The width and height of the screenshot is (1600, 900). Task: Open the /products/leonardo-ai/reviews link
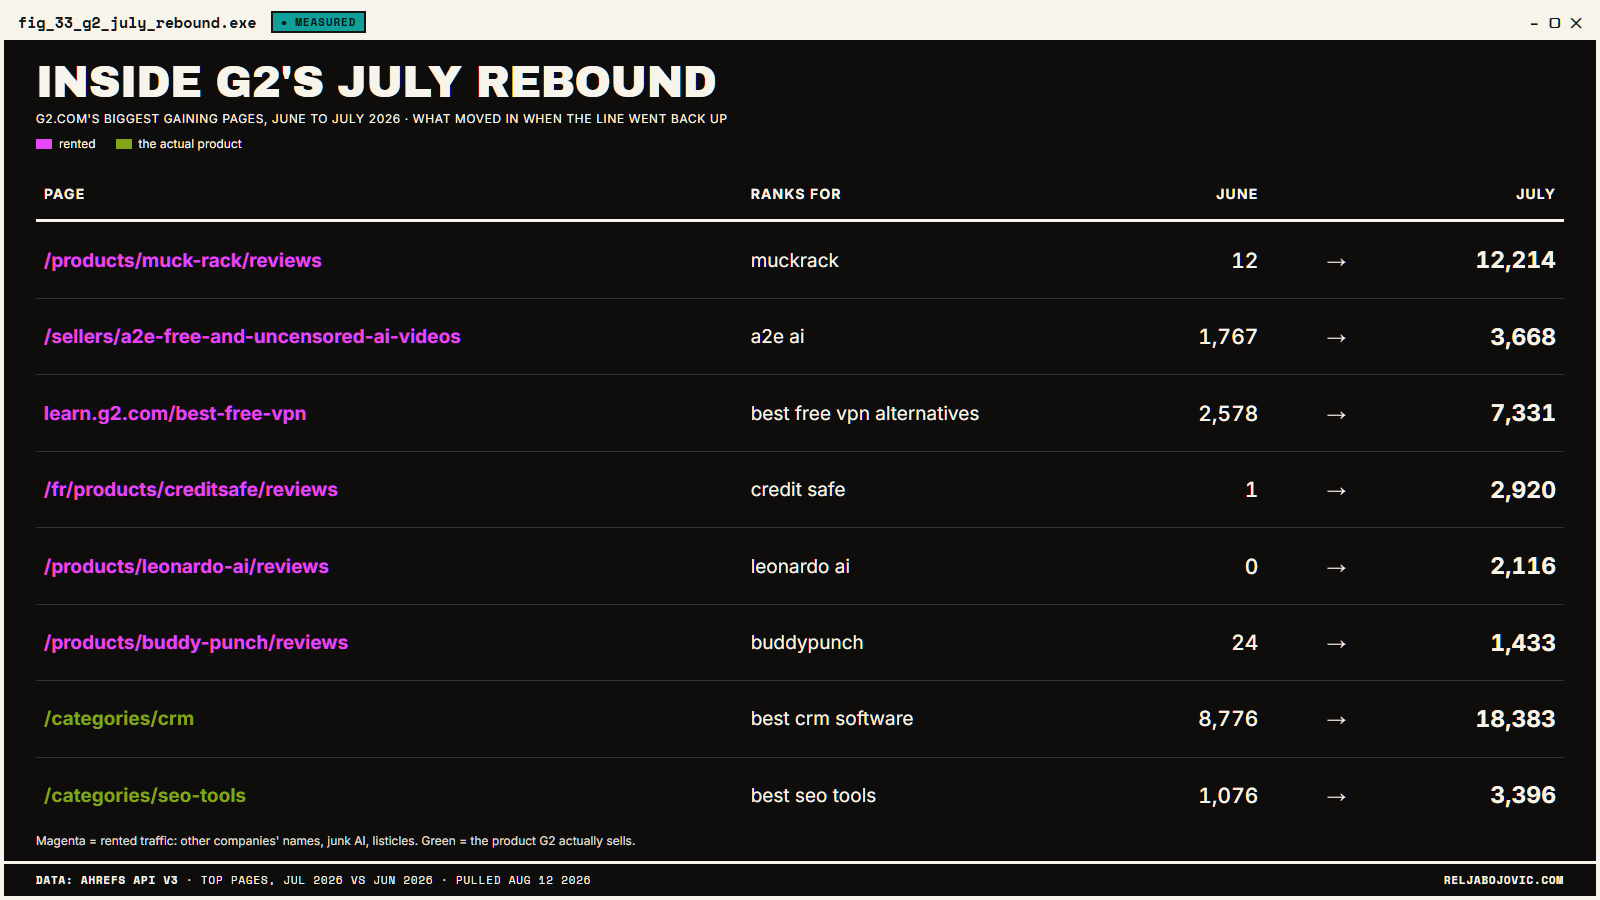coord(186,566)
